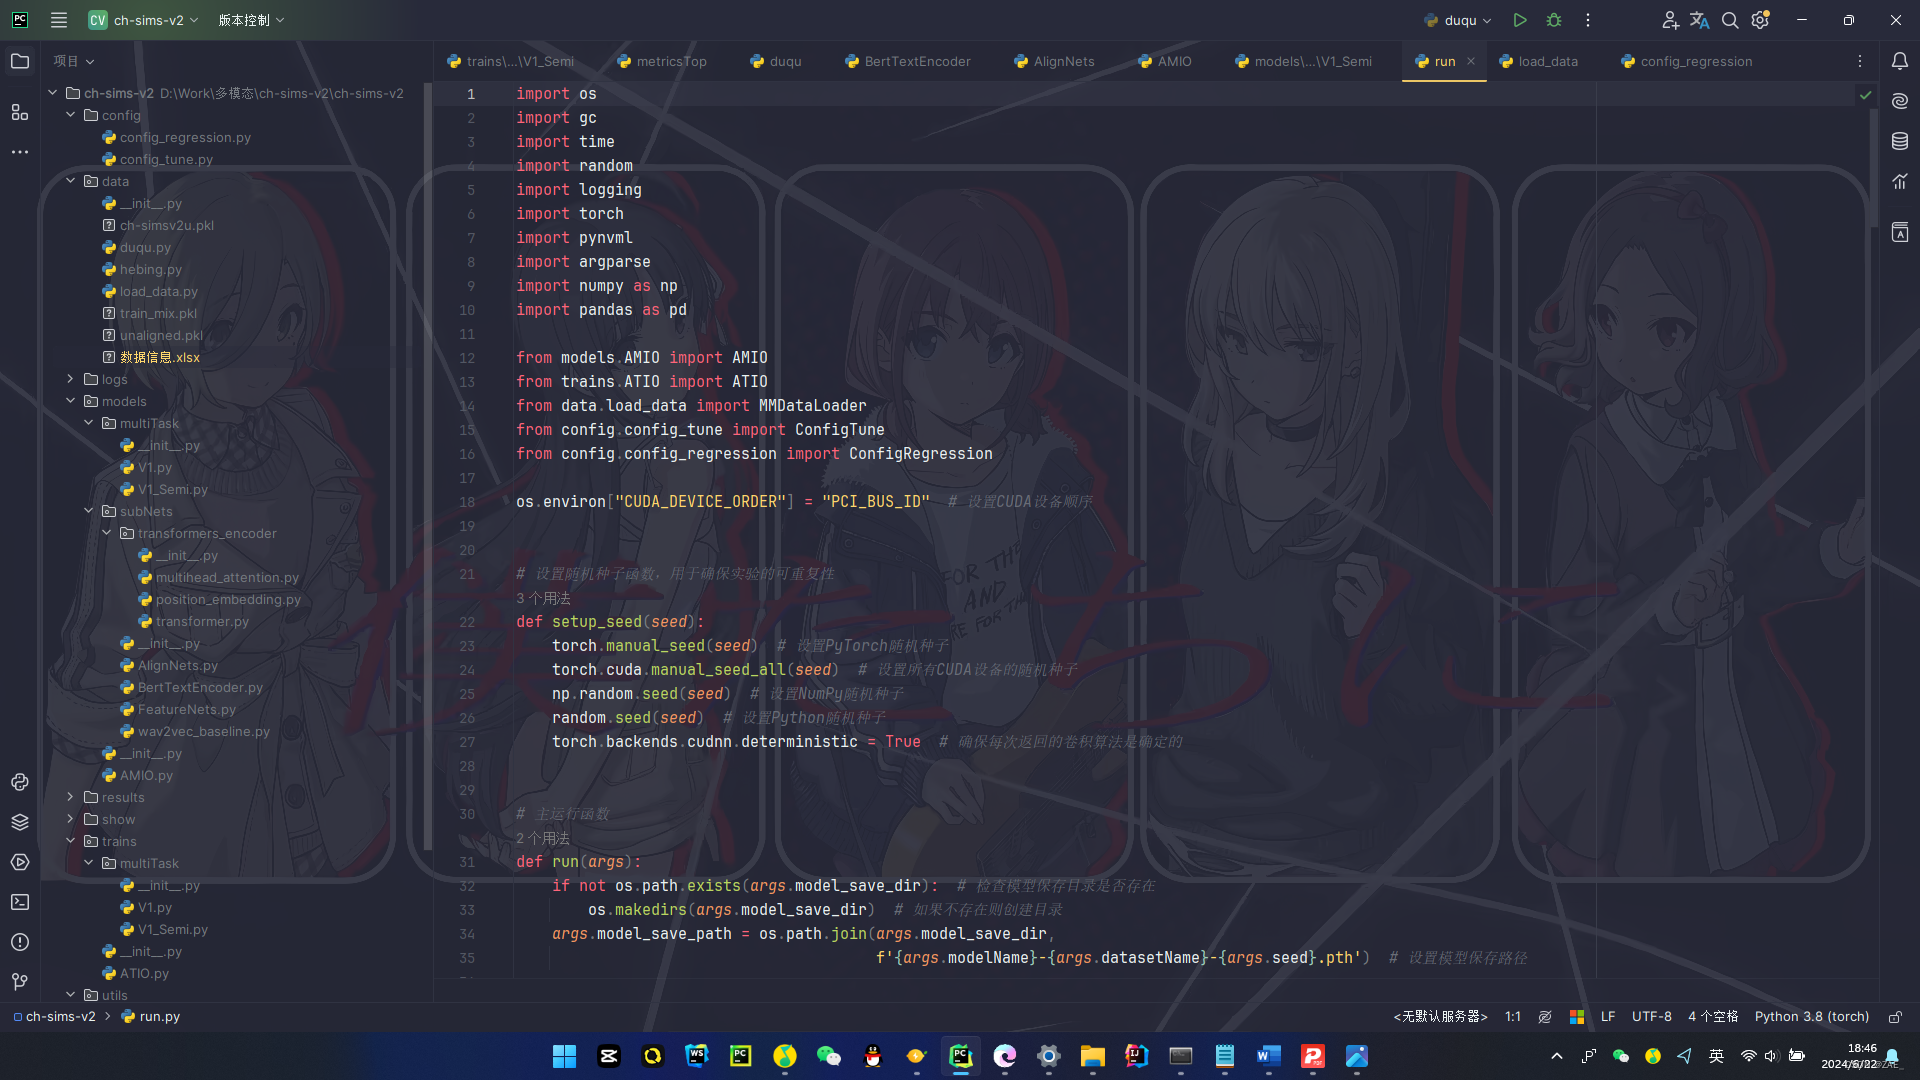Switch to the BertTextEncoder tab

(x=908, y=61)
